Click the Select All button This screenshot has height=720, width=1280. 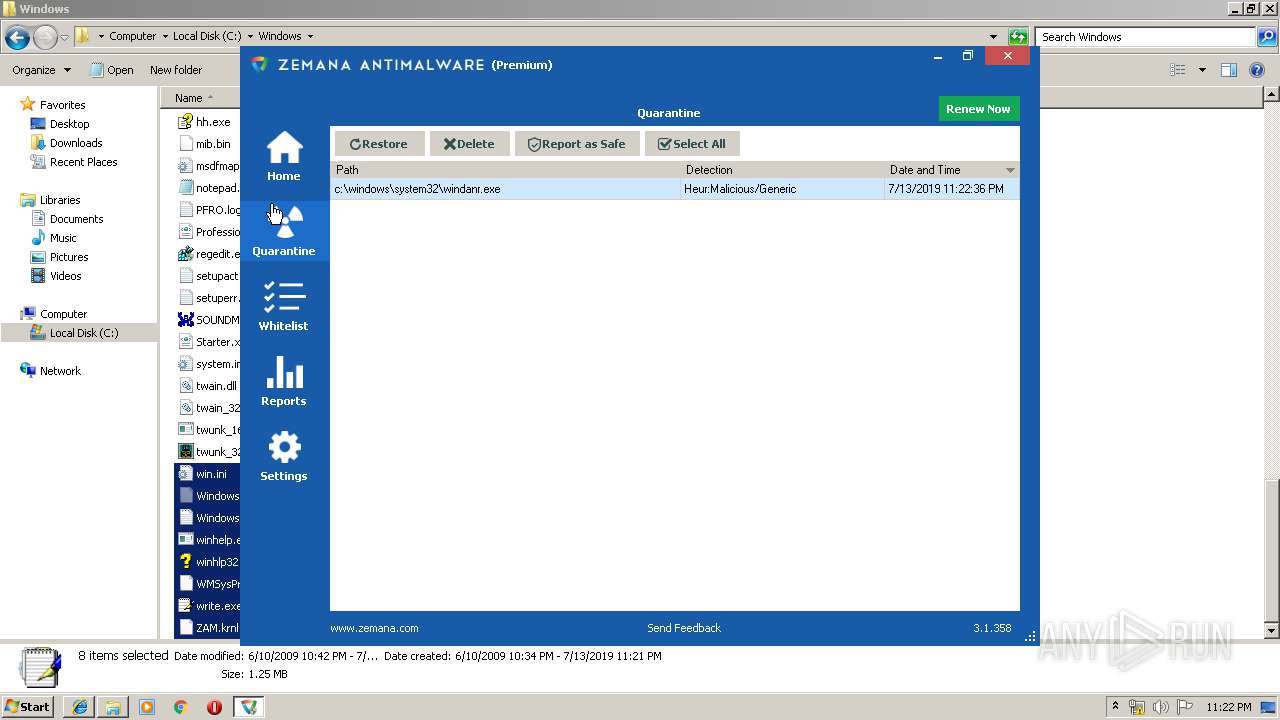point(692,144)
